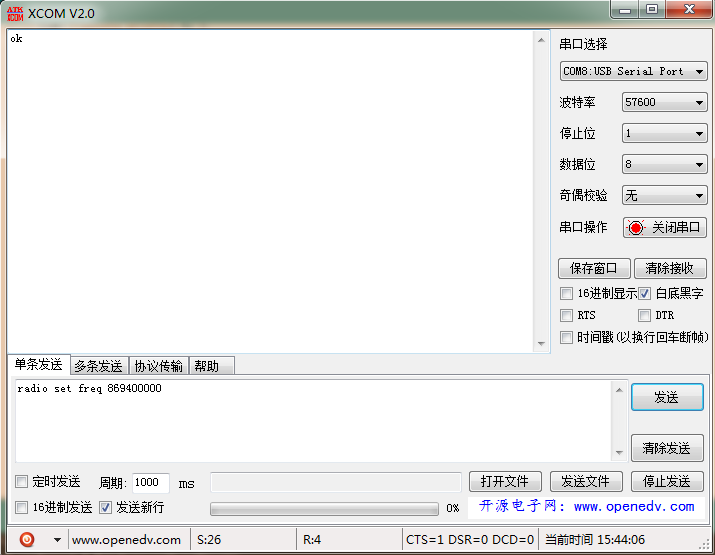Close the XCOM V2.0 window
This screenshot has width=715, height=555.
pyautogui.click(x=689, y=10)
